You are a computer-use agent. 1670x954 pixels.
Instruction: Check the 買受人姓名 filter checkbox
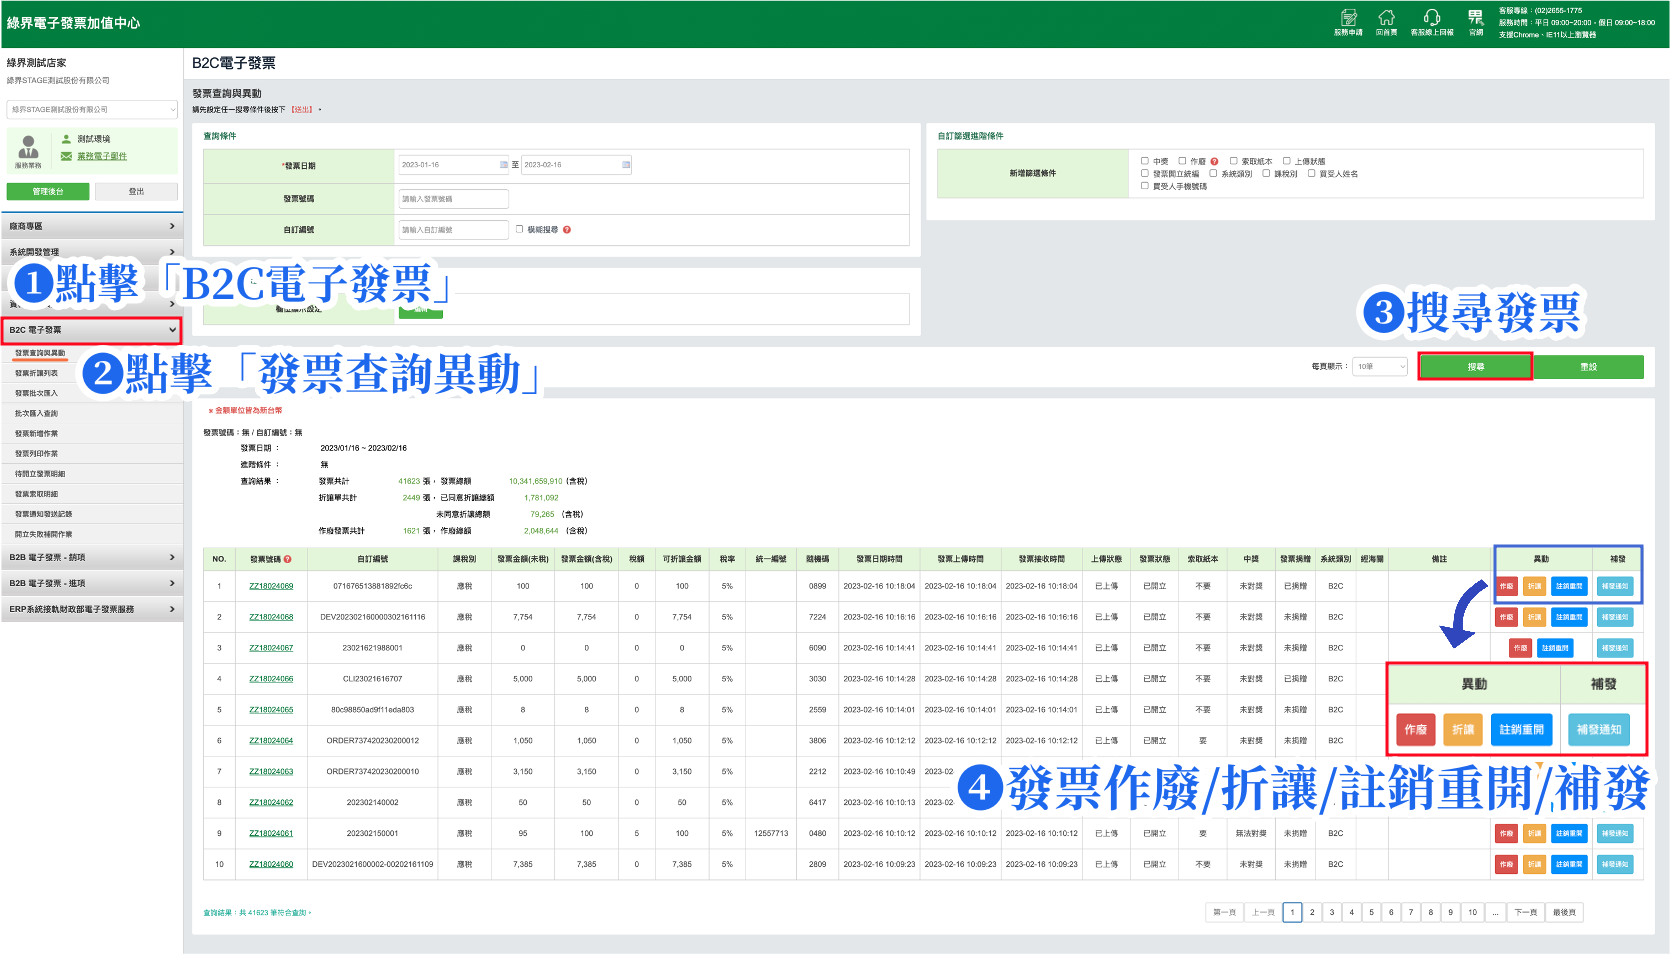click(x=1311, y=173)
